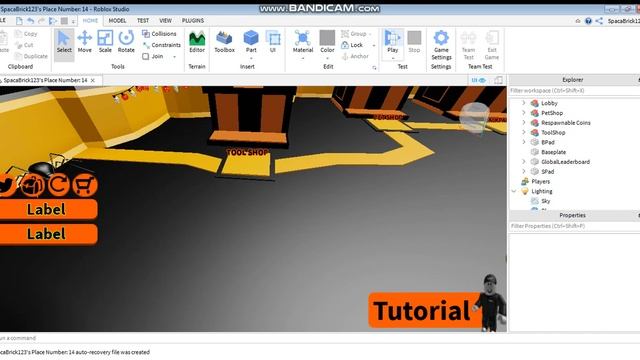Open the Color swatch picker
The width and height of the screenshot is (640, 360).
pos(327,42)
